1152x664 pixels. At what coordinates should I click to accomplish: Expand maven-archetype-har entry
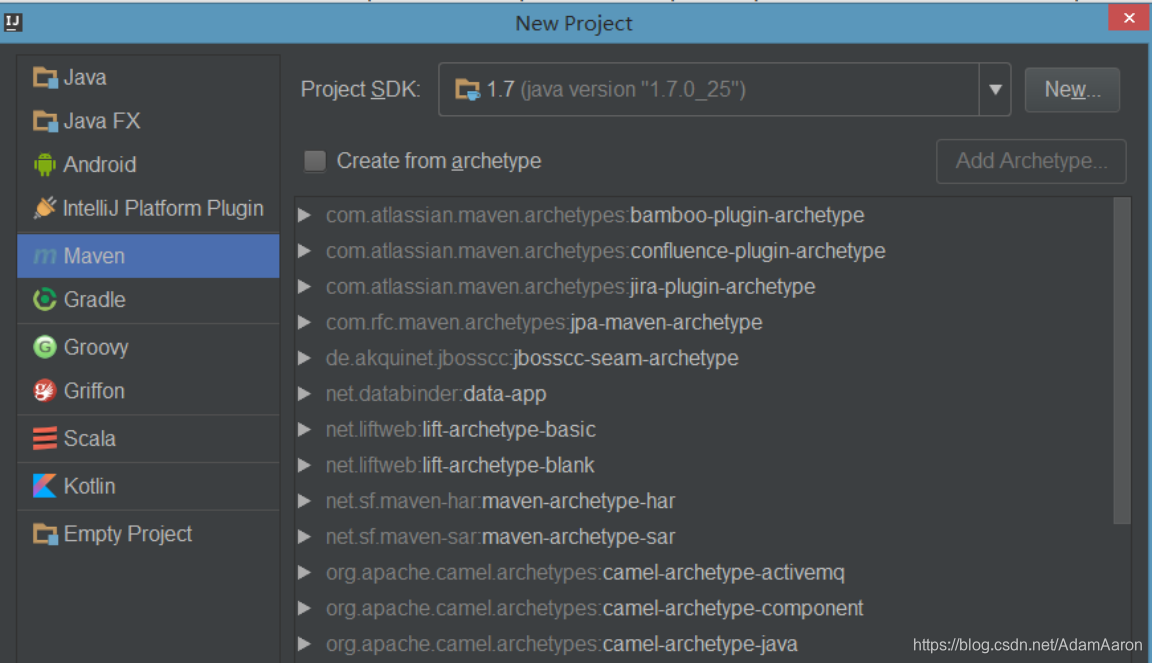point(304,501)
